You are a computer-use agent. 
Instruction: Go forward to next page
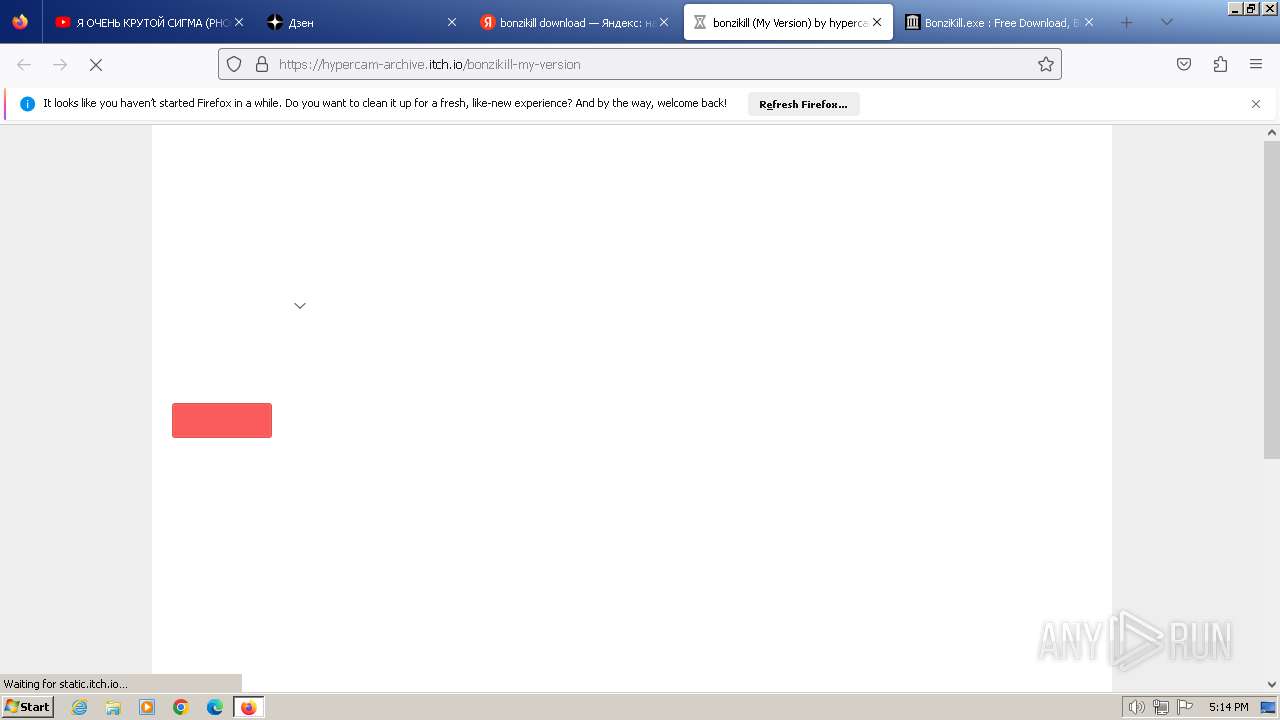[x=60, y=64]
